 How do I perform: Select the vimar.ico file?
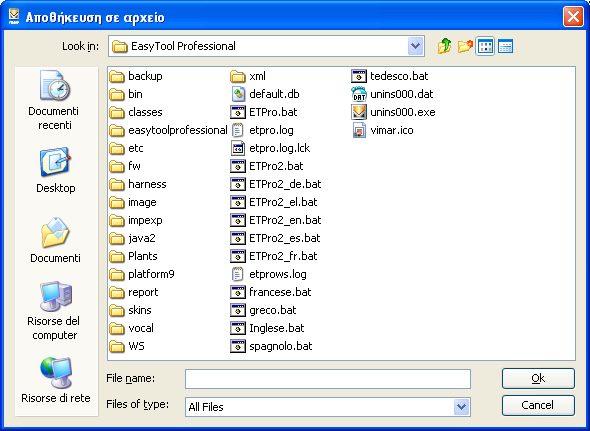(382, 130)
